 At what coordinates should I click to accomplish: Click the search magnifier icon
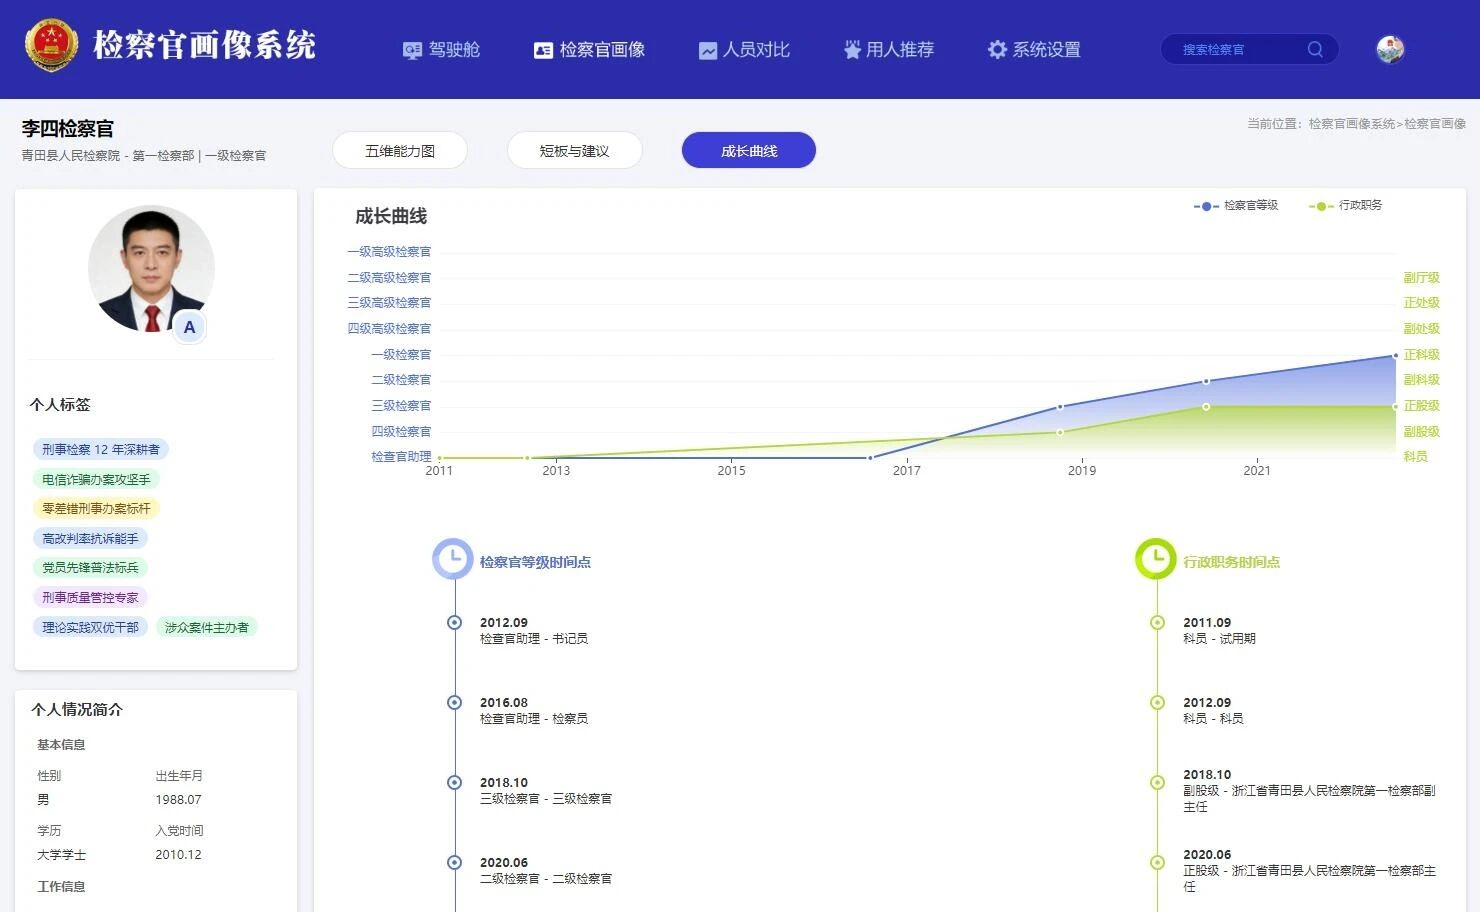pyautogui.click(x=1315, y=49)
